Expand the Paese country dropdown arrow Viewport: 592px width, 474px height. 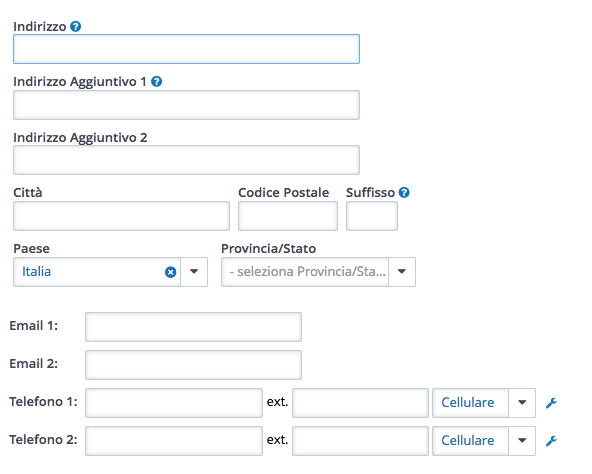pyautogui.click(x=194, y=272)
